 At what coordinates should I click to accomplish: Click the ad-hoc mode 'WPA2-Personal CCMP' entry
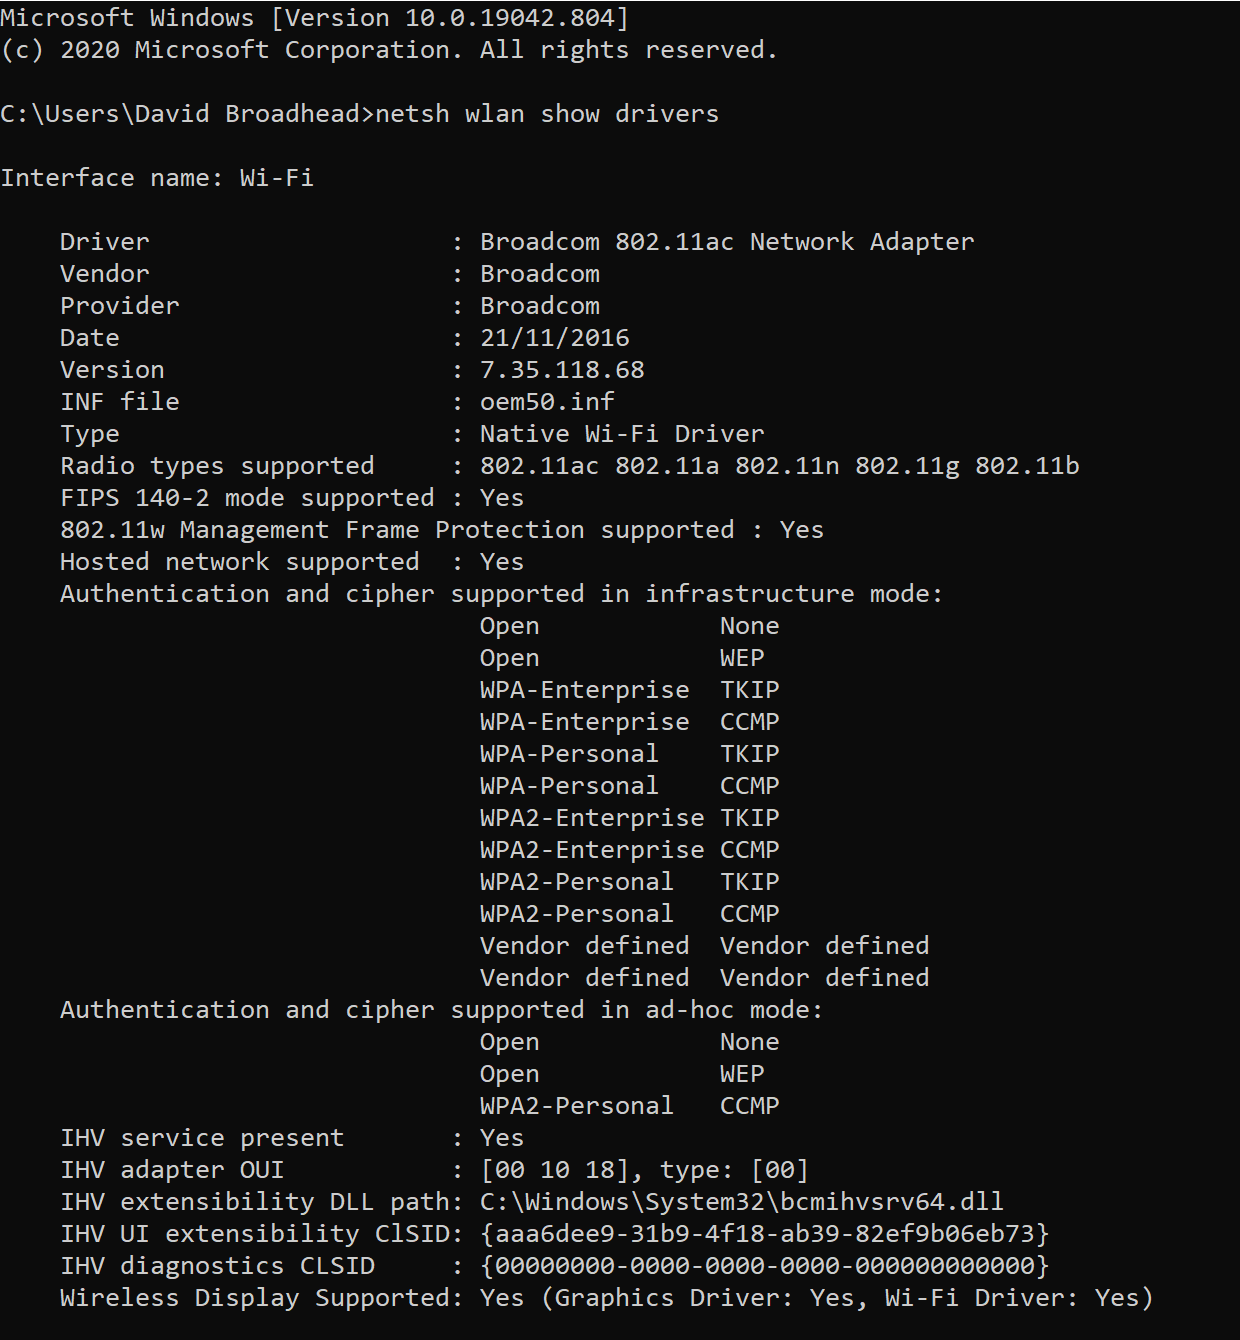(x=628, y=1106)
